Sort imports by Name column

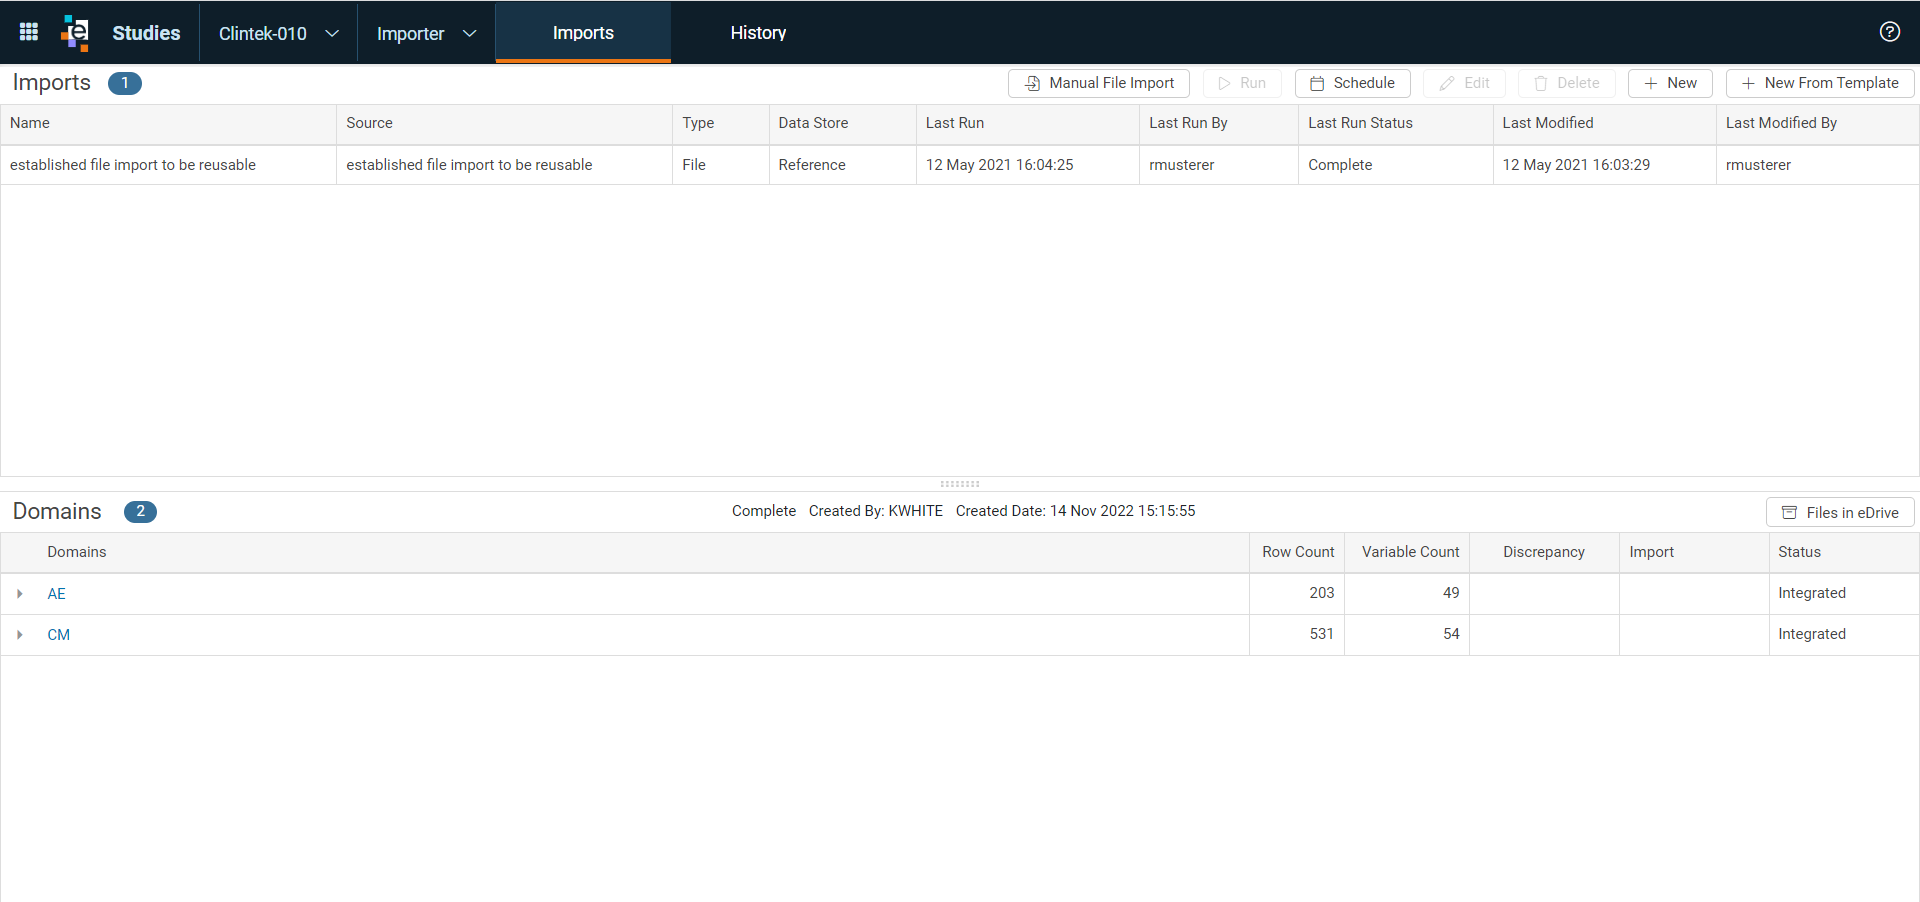[168, 123]
